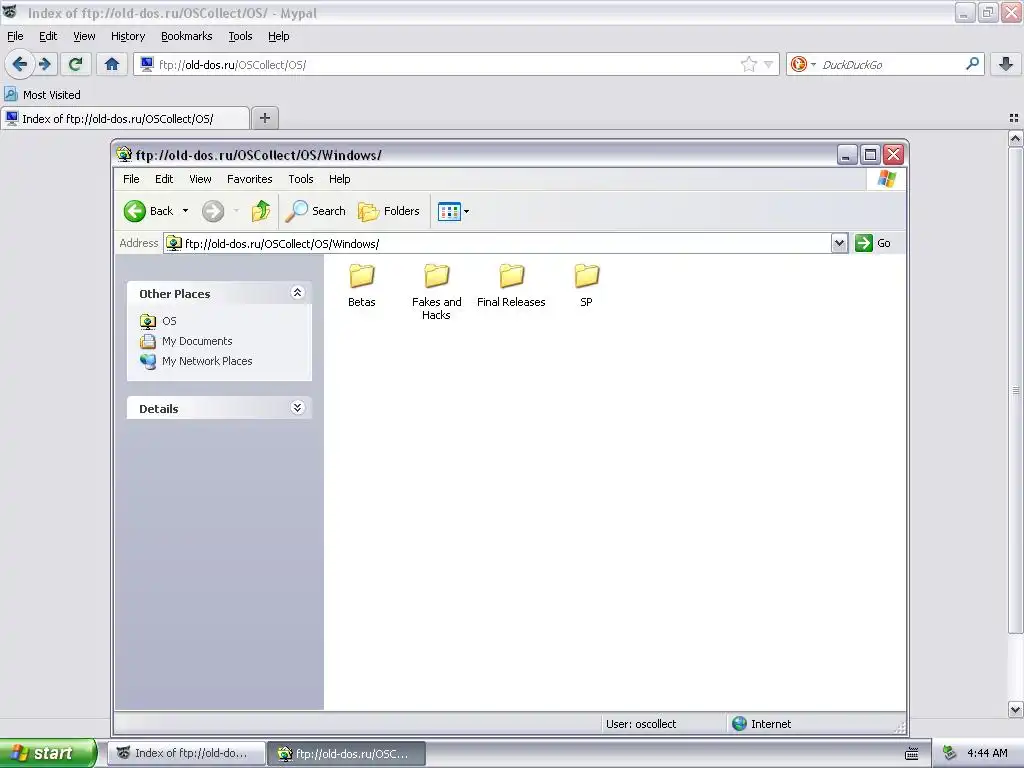Select the Fakes and Hacks folder
The height and width of the screenshot is (768, 1024).
pyautogui.click(x=436, y=292)
